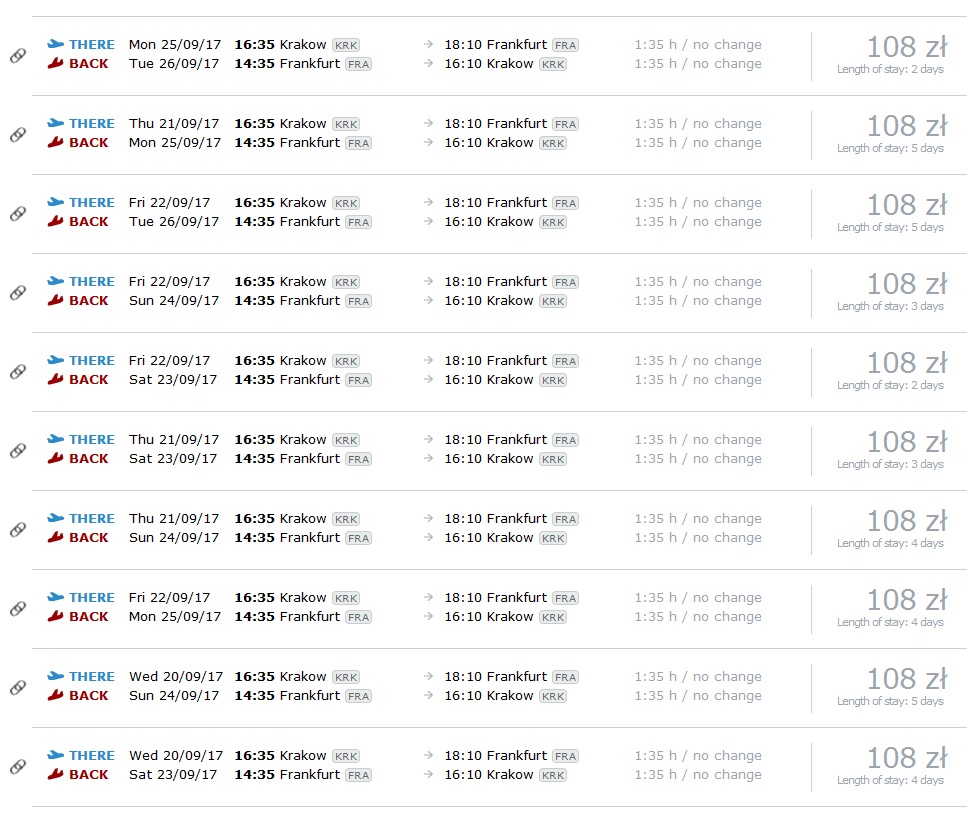
Task: Click 'Length of stay: 5 days' in Thu 21/09–Mon 25/09 trip
Action: [x=890, y=148]
